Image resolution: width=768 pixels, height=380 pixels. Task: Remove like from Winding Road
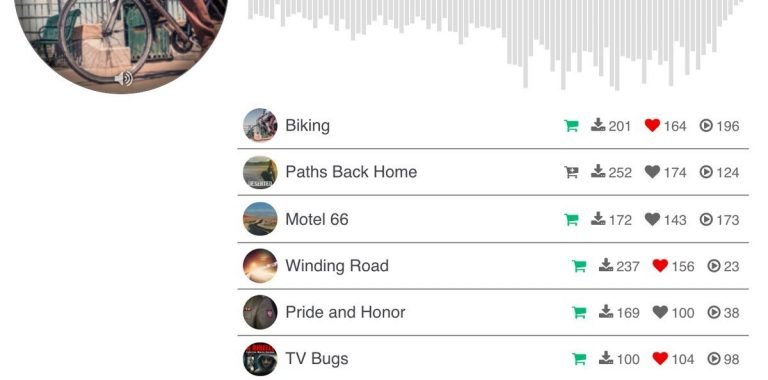coord(660,266)
